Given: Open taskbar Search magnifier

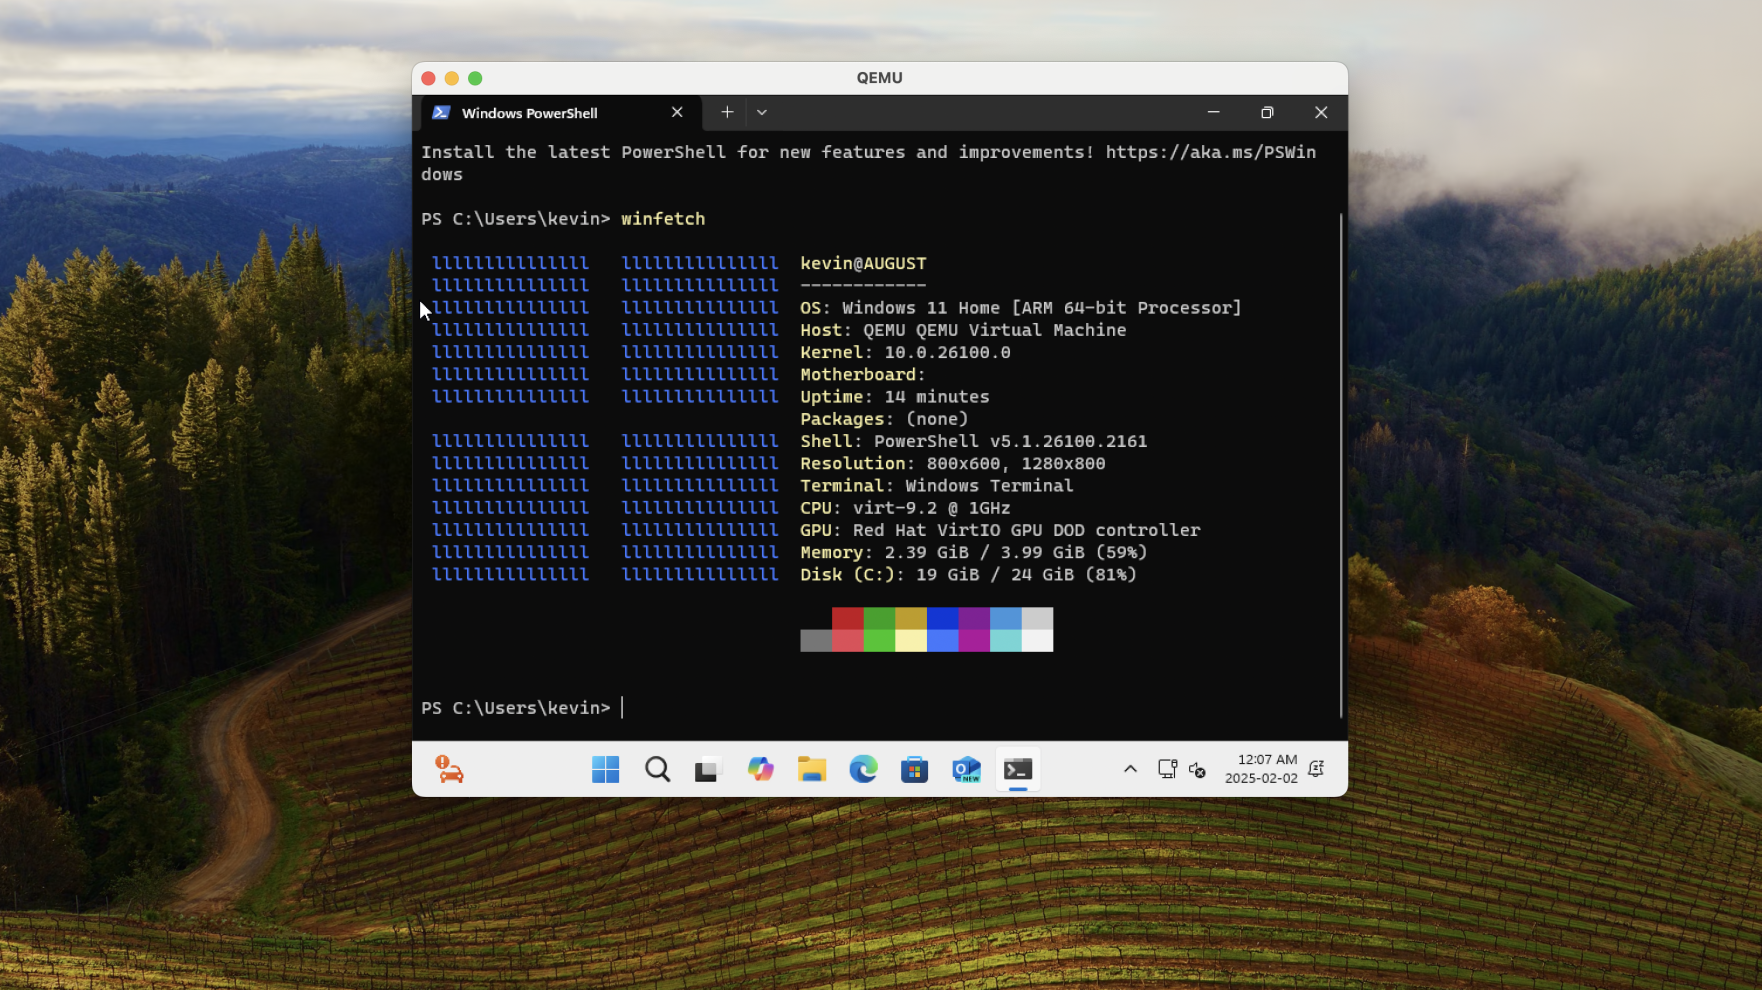Looking at the screenshot, I should coord(657,769).
